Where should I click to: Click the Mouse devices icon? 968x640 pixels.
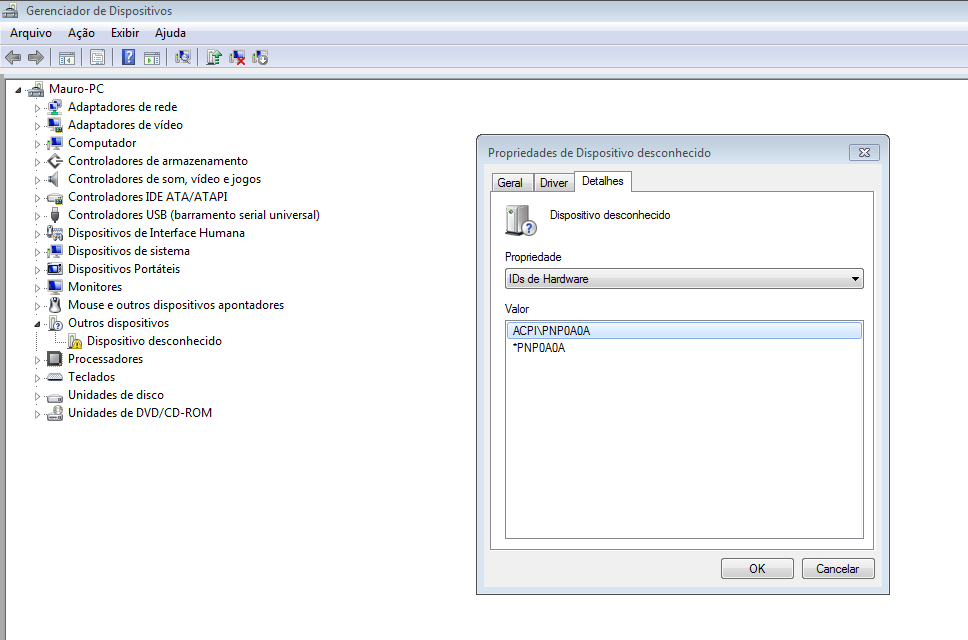55,305
